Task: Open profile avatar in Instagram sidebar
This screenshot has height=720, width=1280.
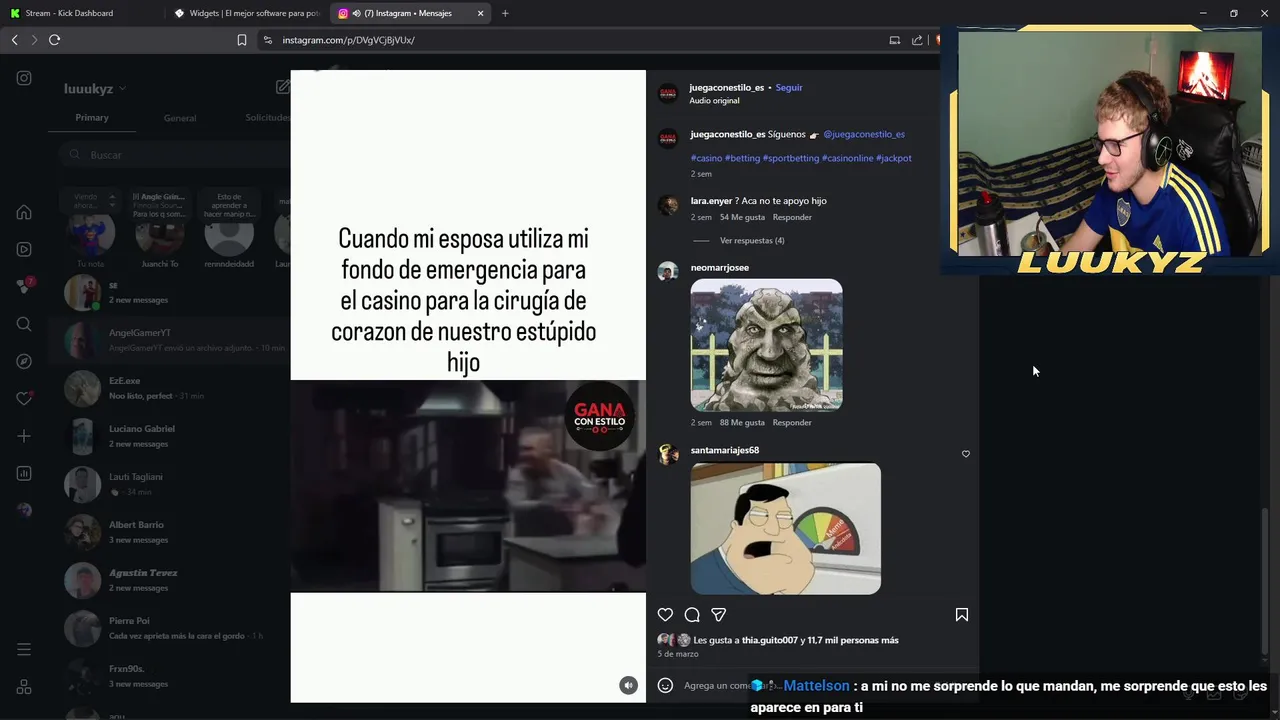Action: (x=24, y=510)
